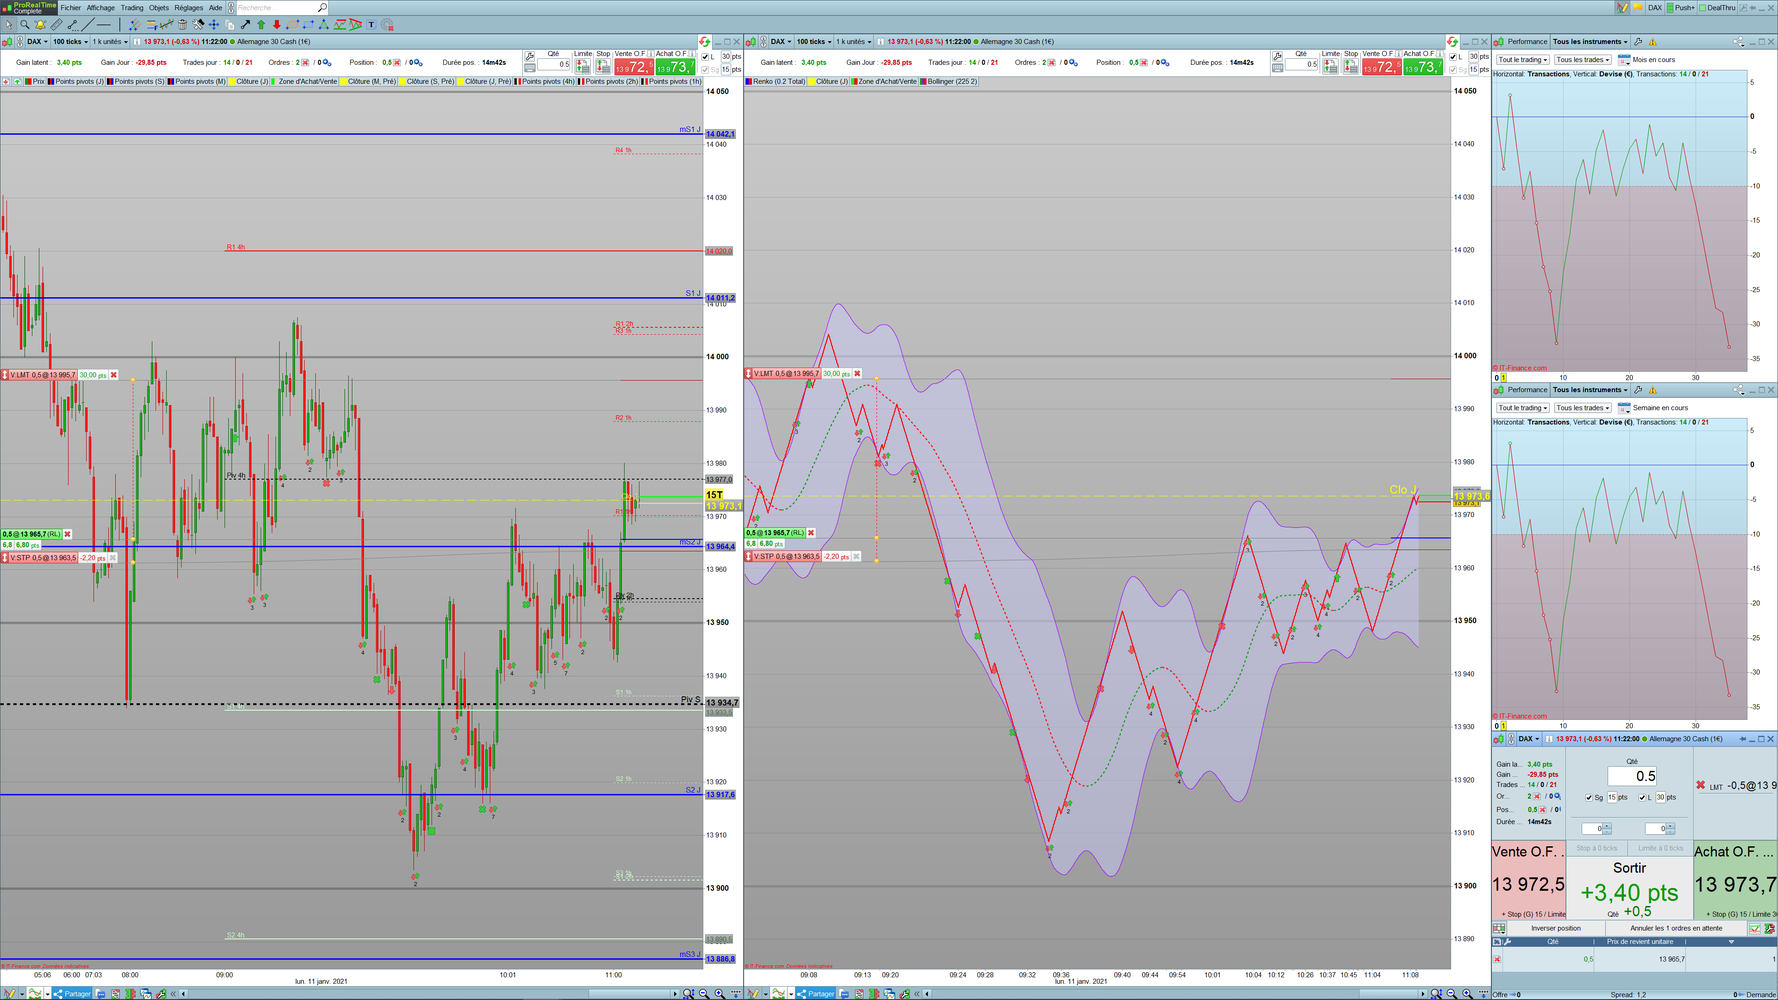Click the Push+ button in the top bar
This screenshot has width=1778, height=1000.
tap(1681, 8)
